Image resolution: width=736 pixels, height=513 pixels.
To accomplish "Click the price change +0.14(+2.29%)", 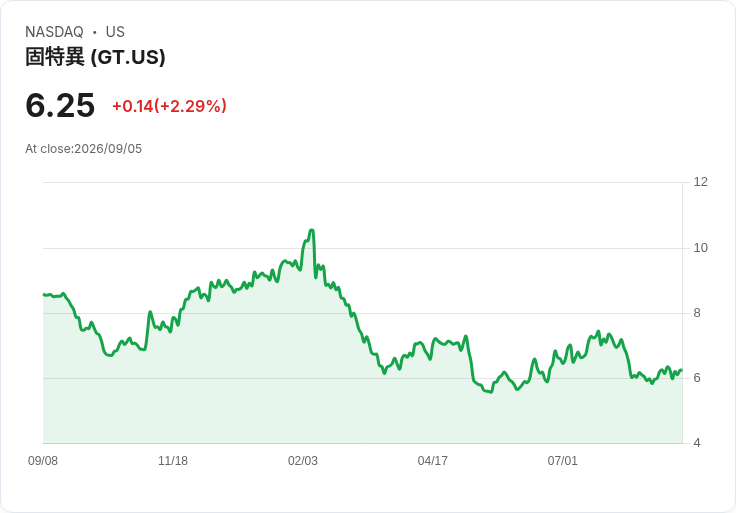I will (169, 106).
